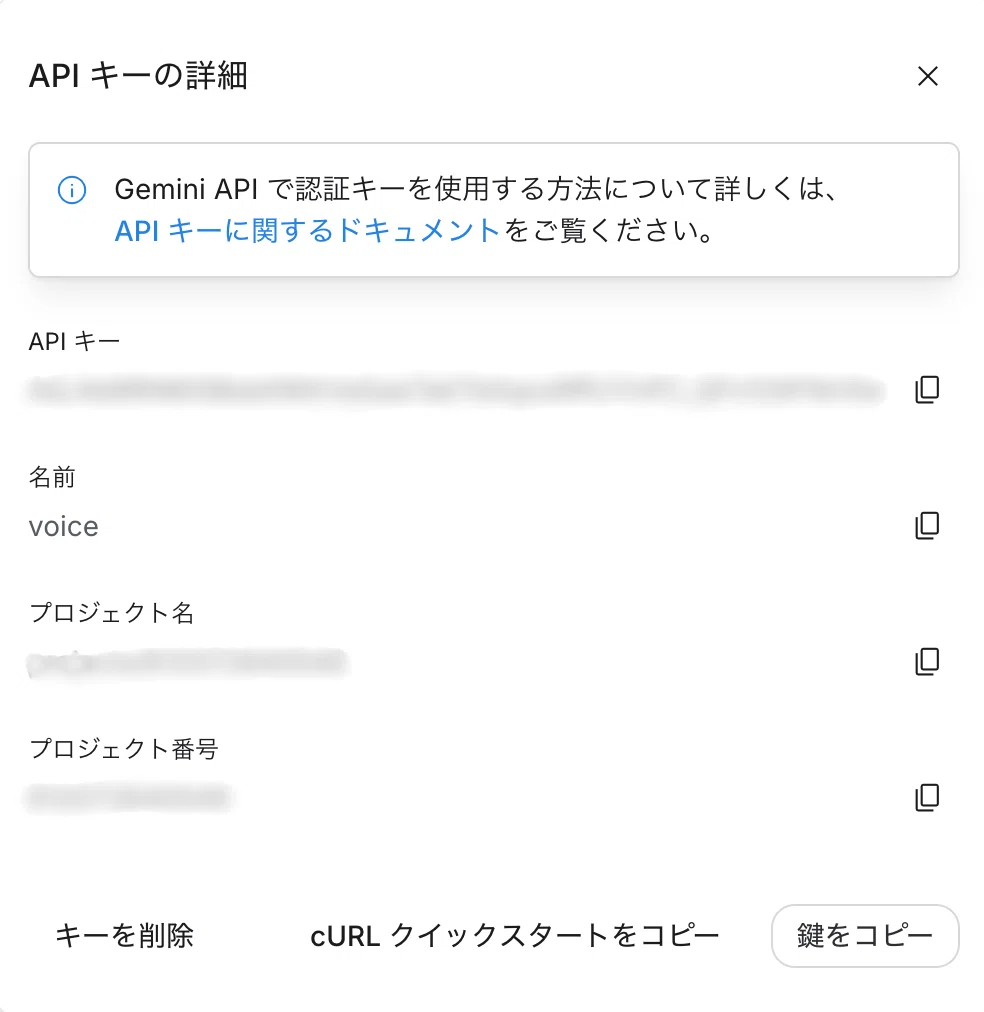This screenshot has width=984, height=1012.
Task: Click the キーを削除 button
Action: (x=125, y=935)
